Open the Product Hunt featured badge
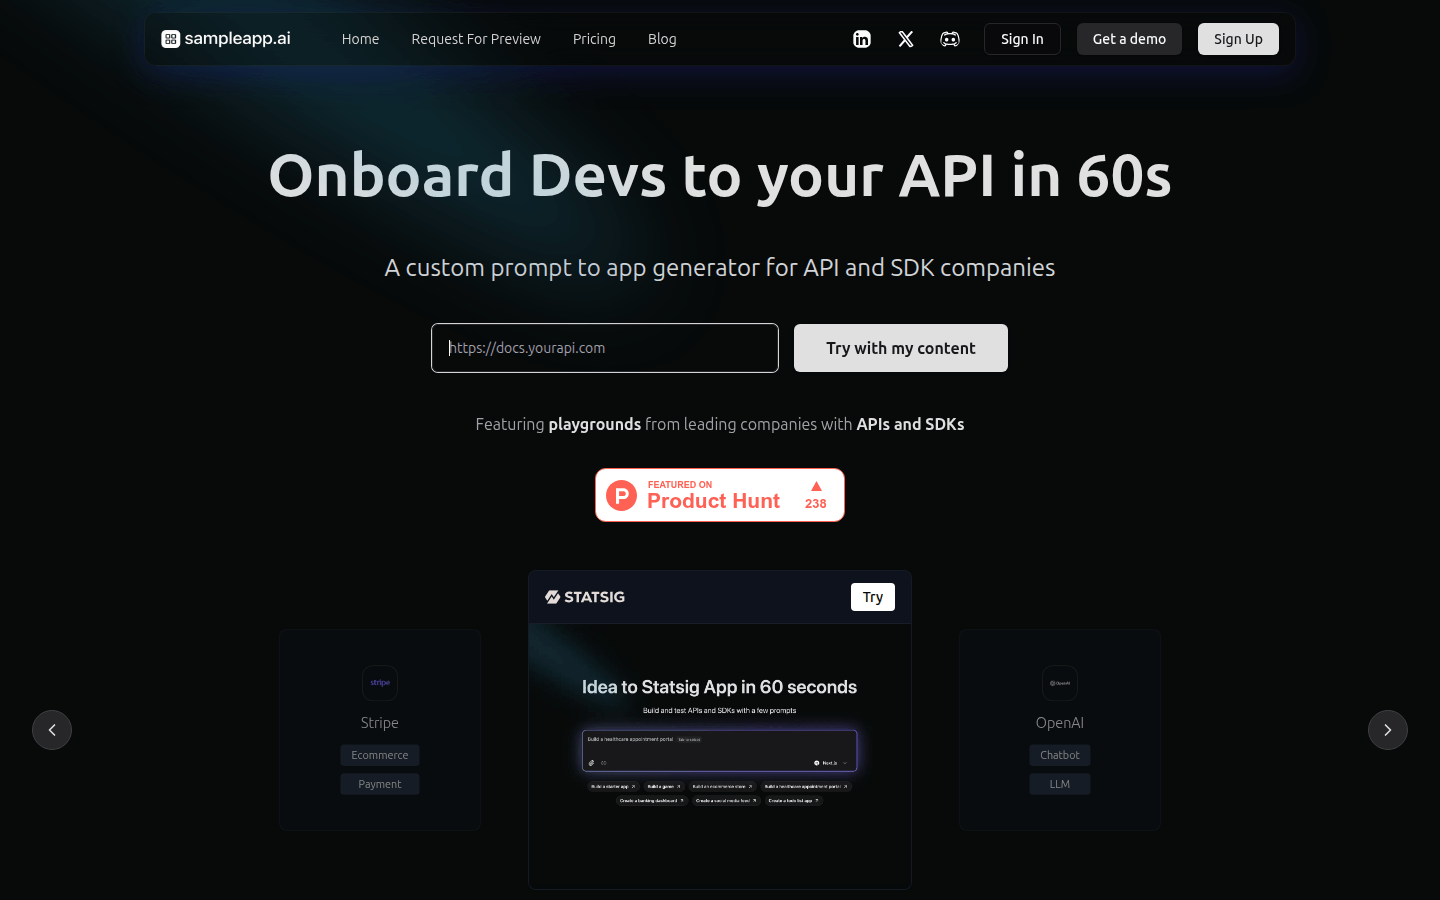Image resolution: width=1440 pixels, height=900 pixels. pos(720,495)
